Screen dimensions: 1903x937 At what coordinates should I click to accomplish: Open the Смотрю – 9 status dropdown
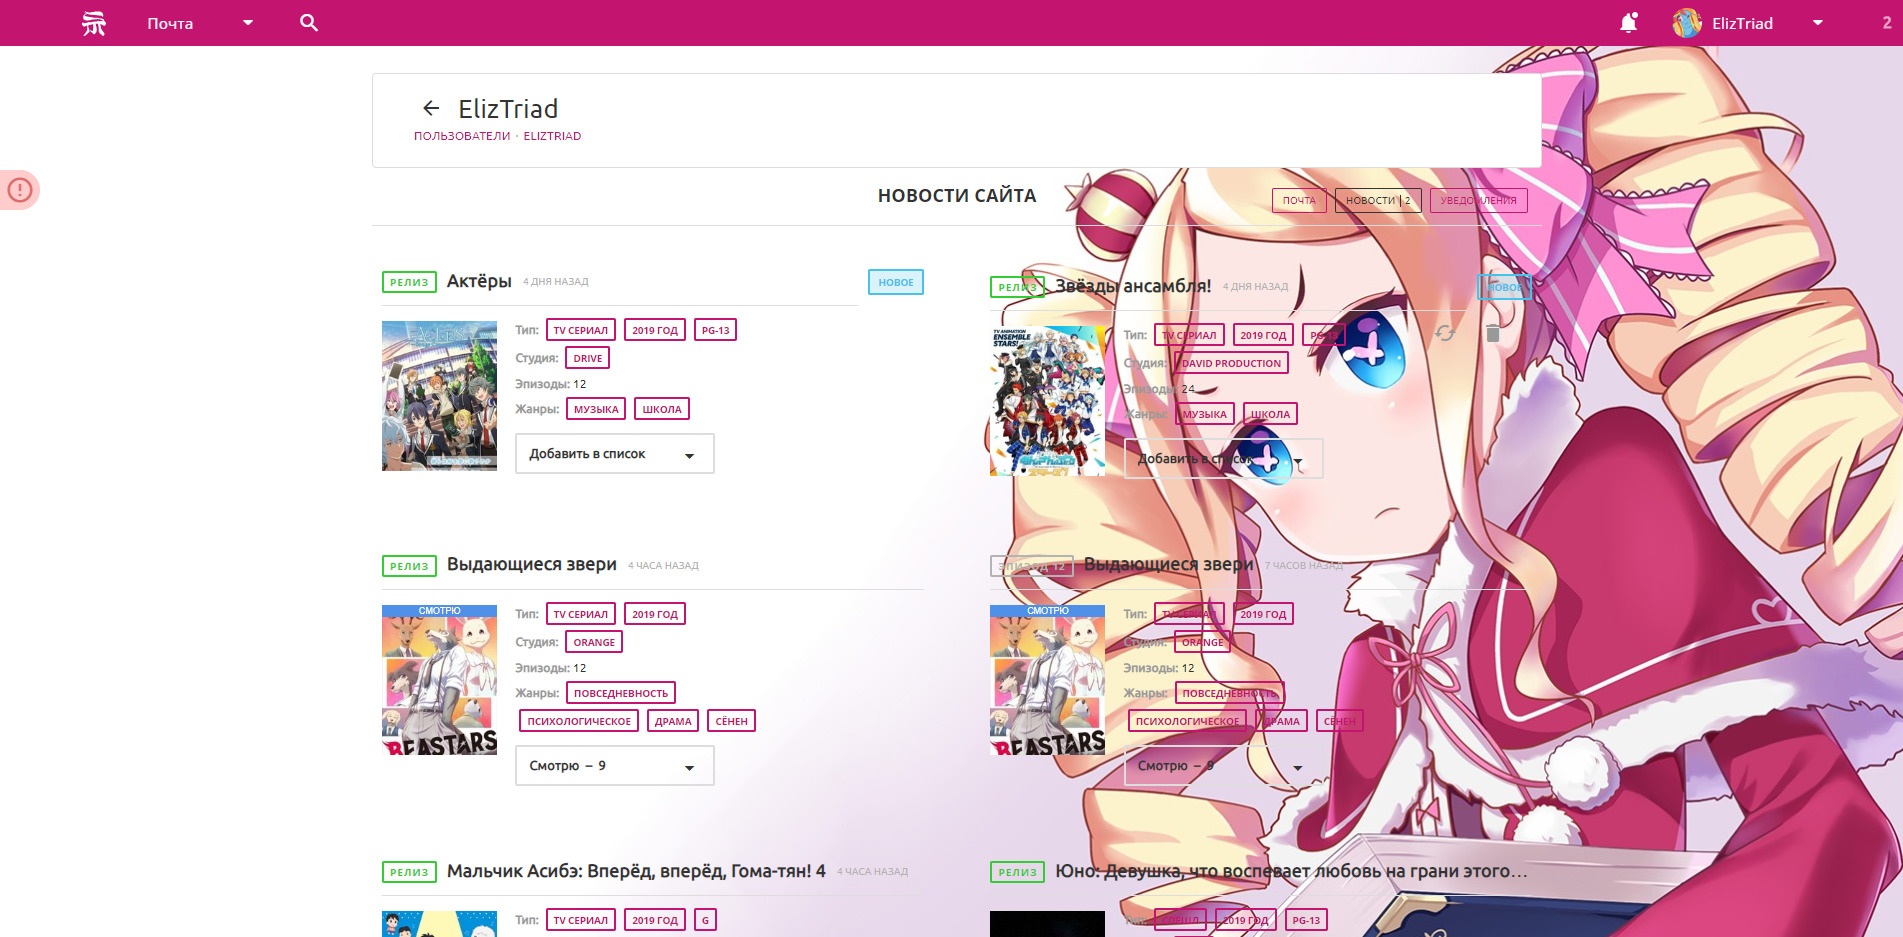pyautogui.click(x=614, y=766)
